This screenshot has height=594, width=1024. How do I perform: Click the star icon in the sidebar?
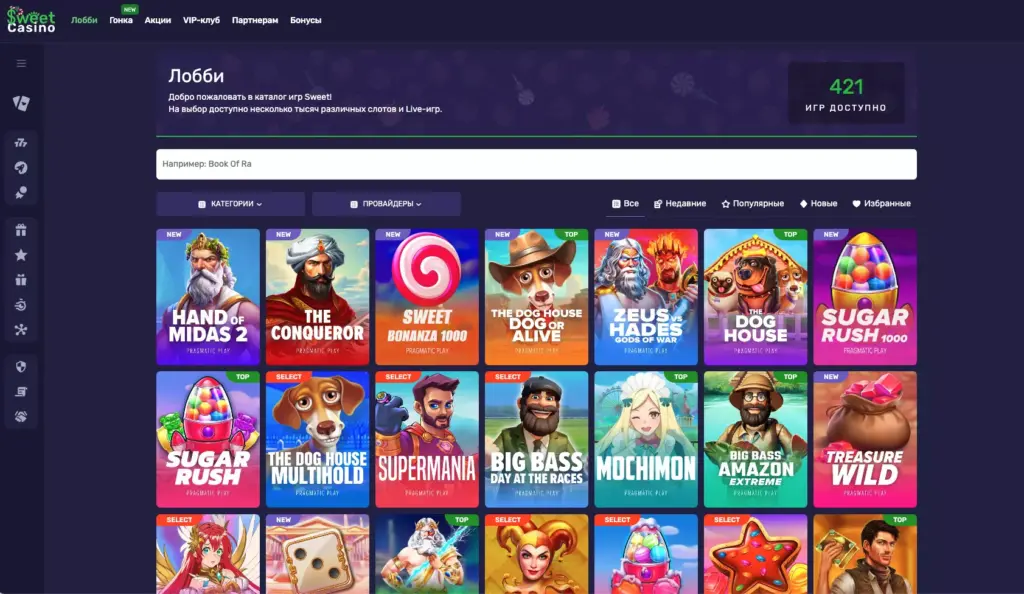click(20, 254)
